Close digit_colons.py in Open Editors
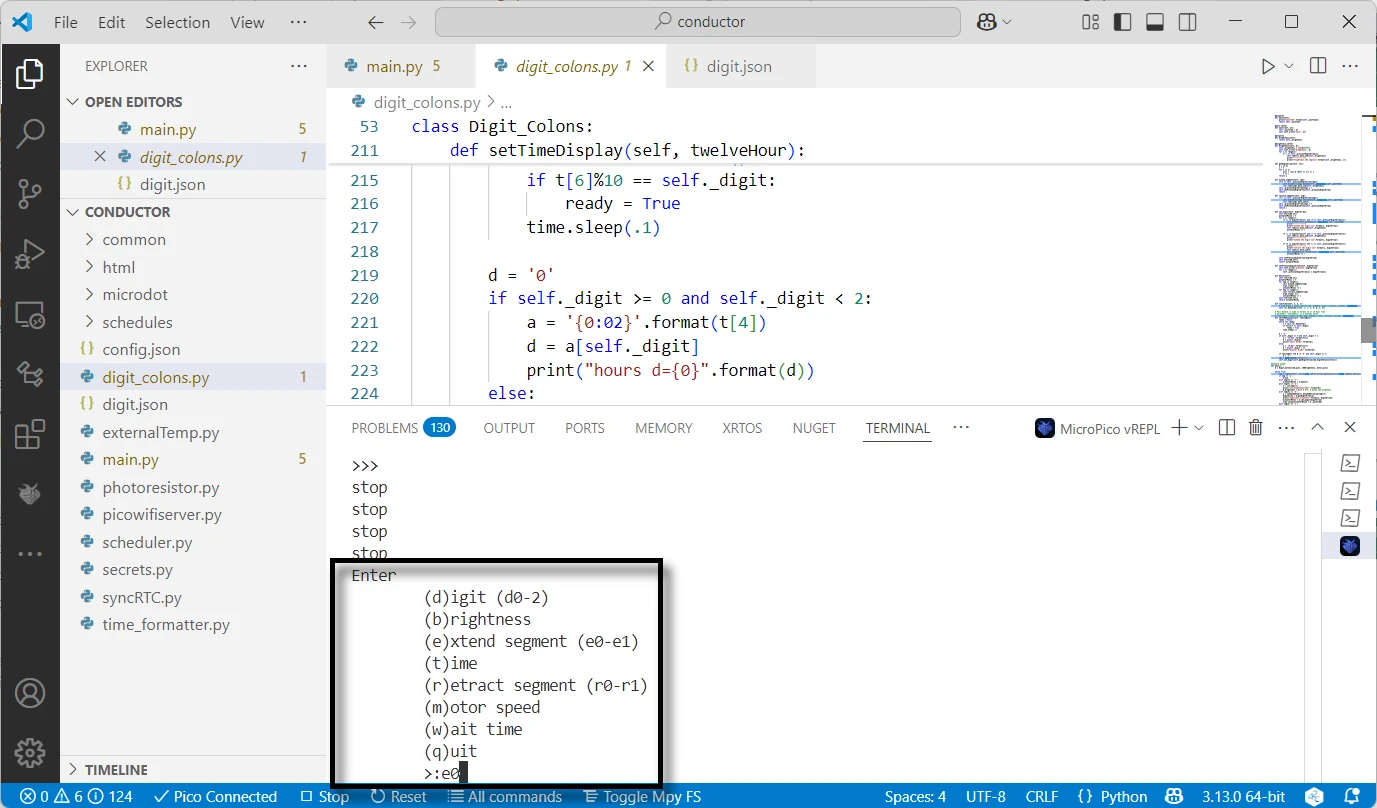This screenshot has width=1377, height=808. tap(99, 157)
